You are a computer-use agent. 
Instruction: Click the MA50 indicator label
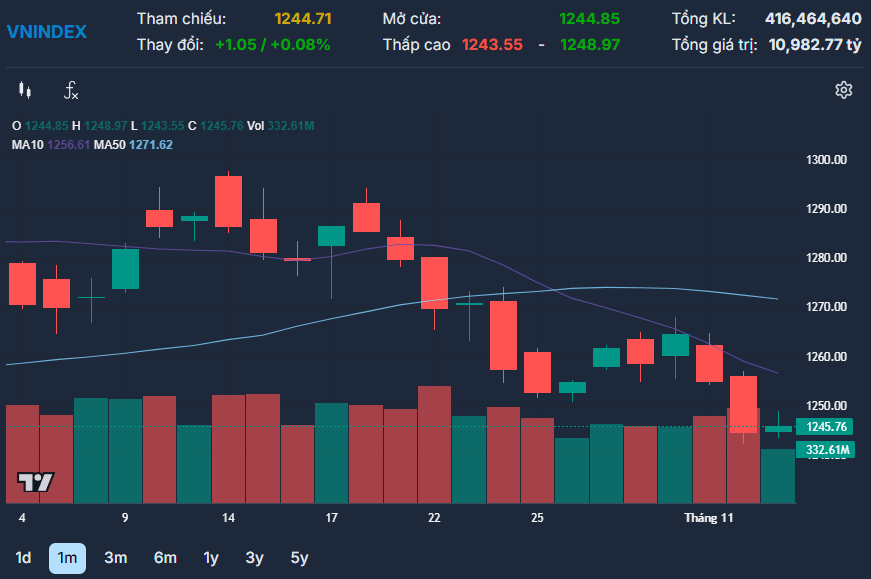(x=109, y=145)
